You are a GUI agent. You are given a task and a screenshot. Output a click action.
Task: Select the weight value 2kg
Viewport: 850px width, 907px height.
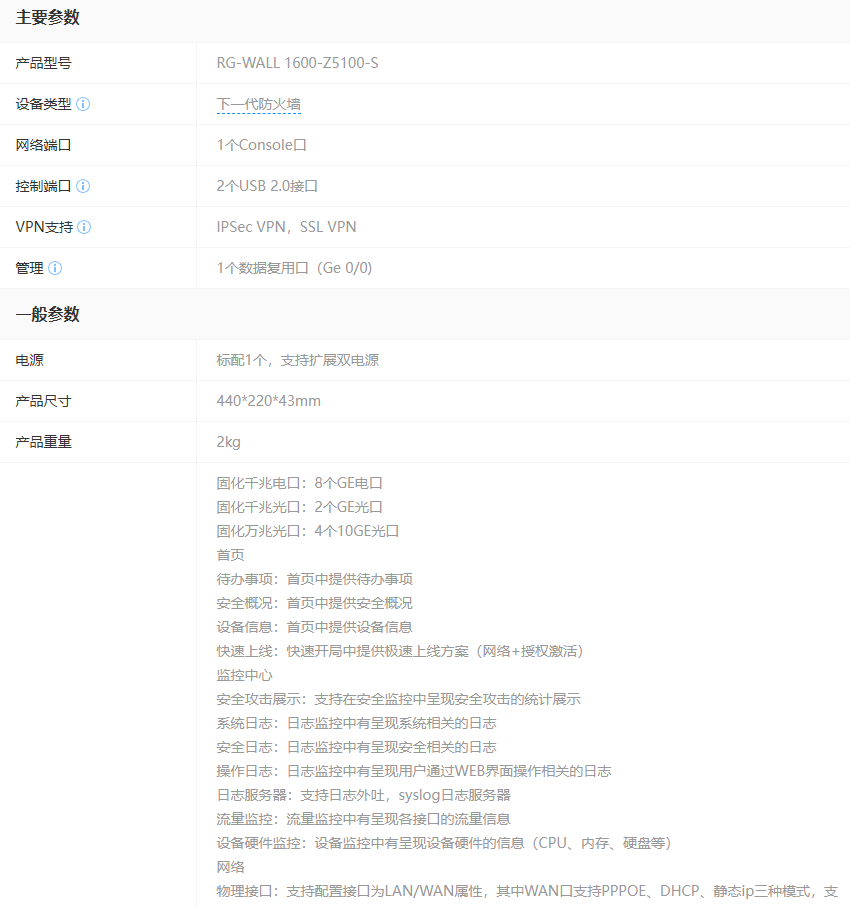(229, 443)
